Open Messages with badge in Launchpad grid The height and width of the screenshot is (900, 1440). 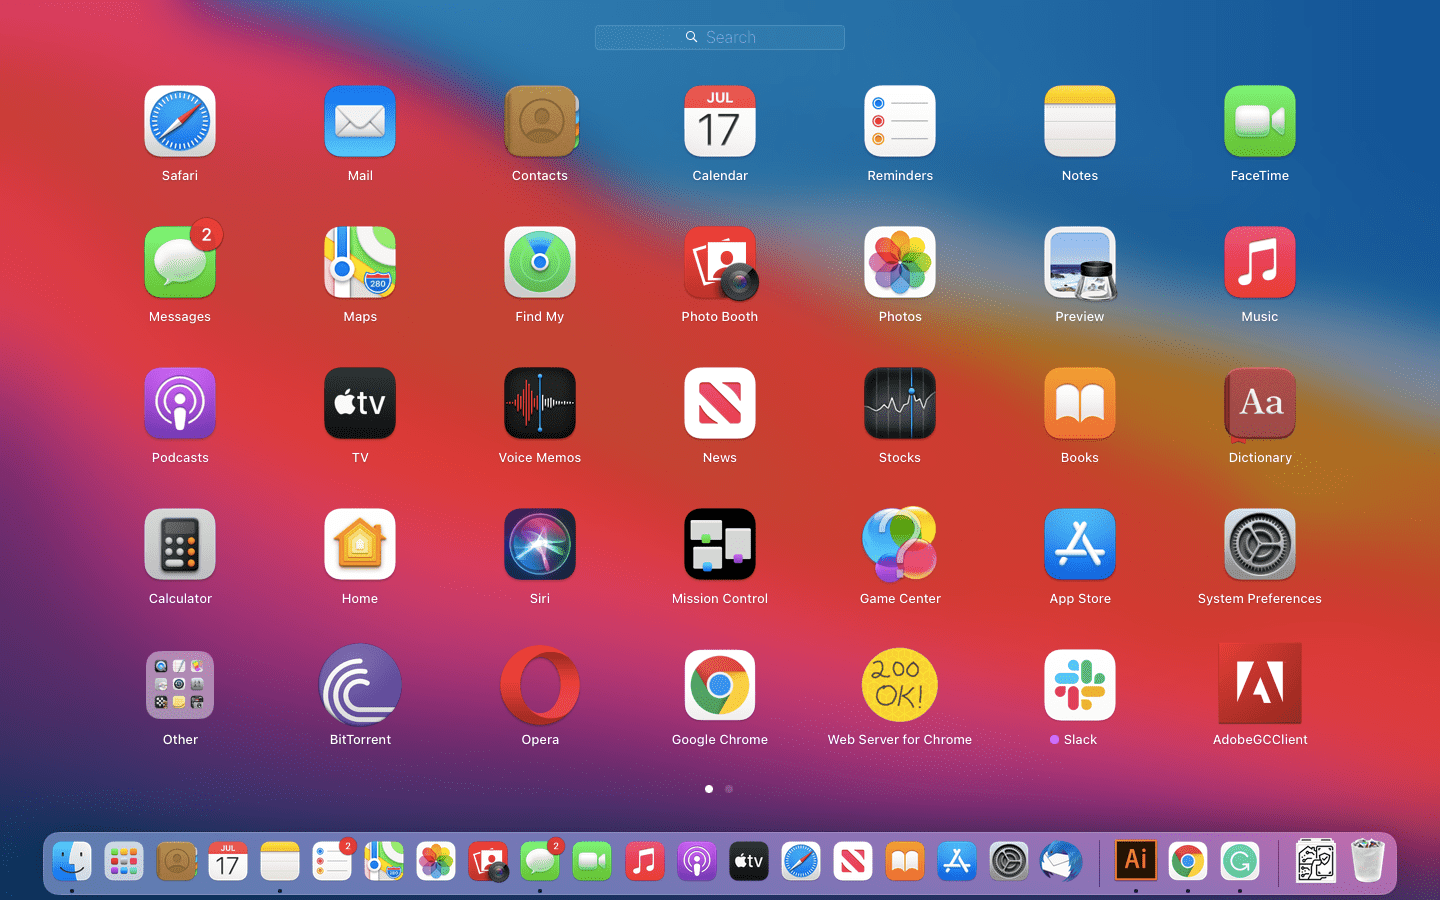[180, 262]
